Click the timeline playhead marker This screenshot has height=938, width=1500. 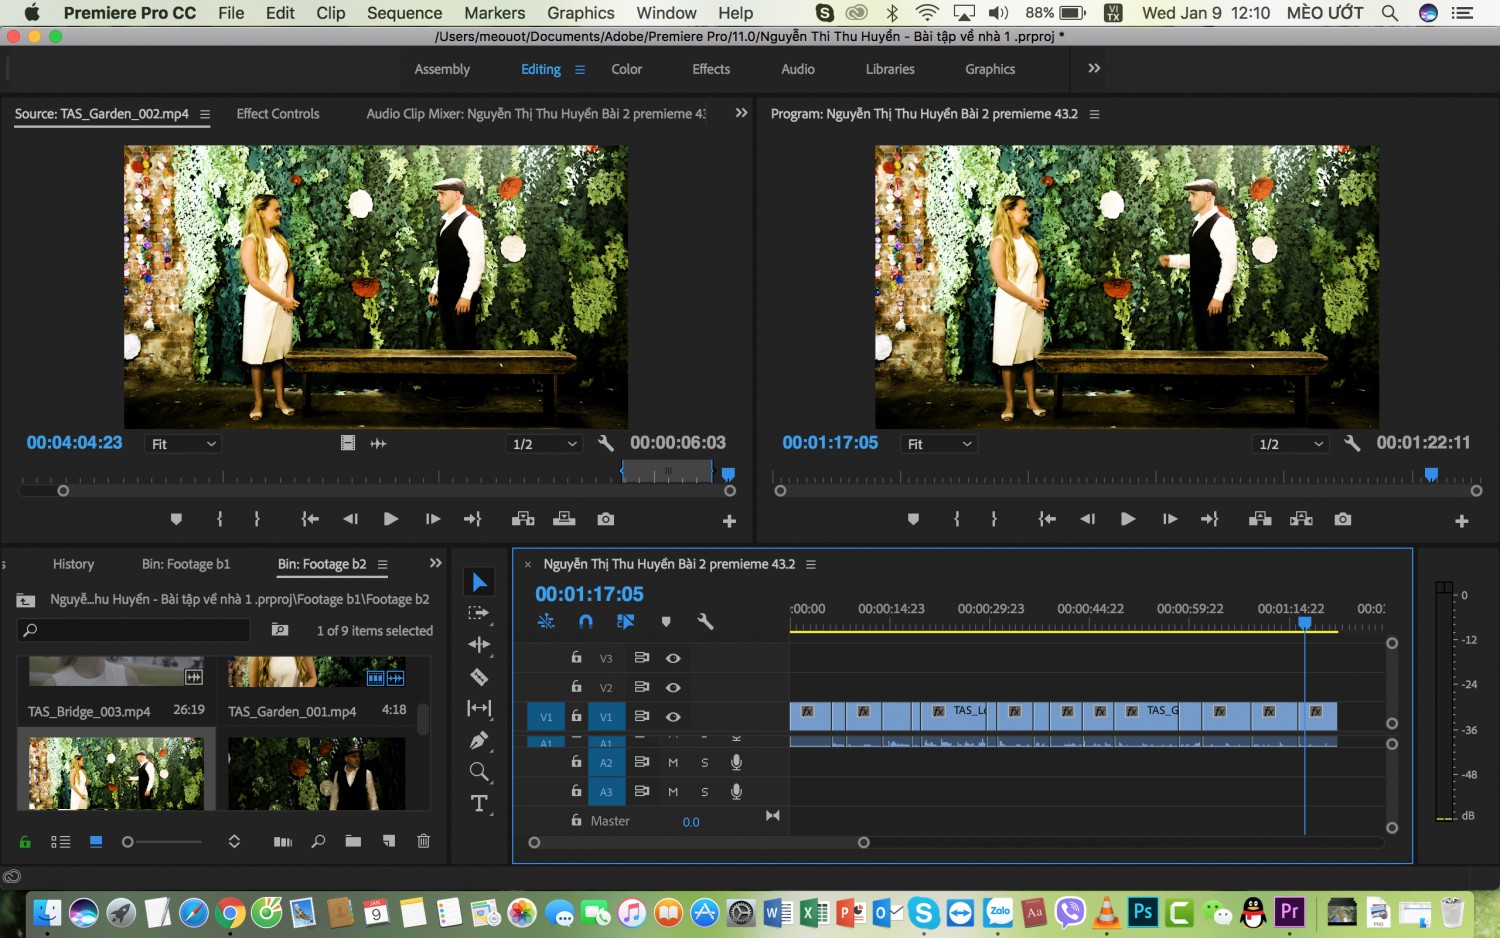pos(1305,623)
